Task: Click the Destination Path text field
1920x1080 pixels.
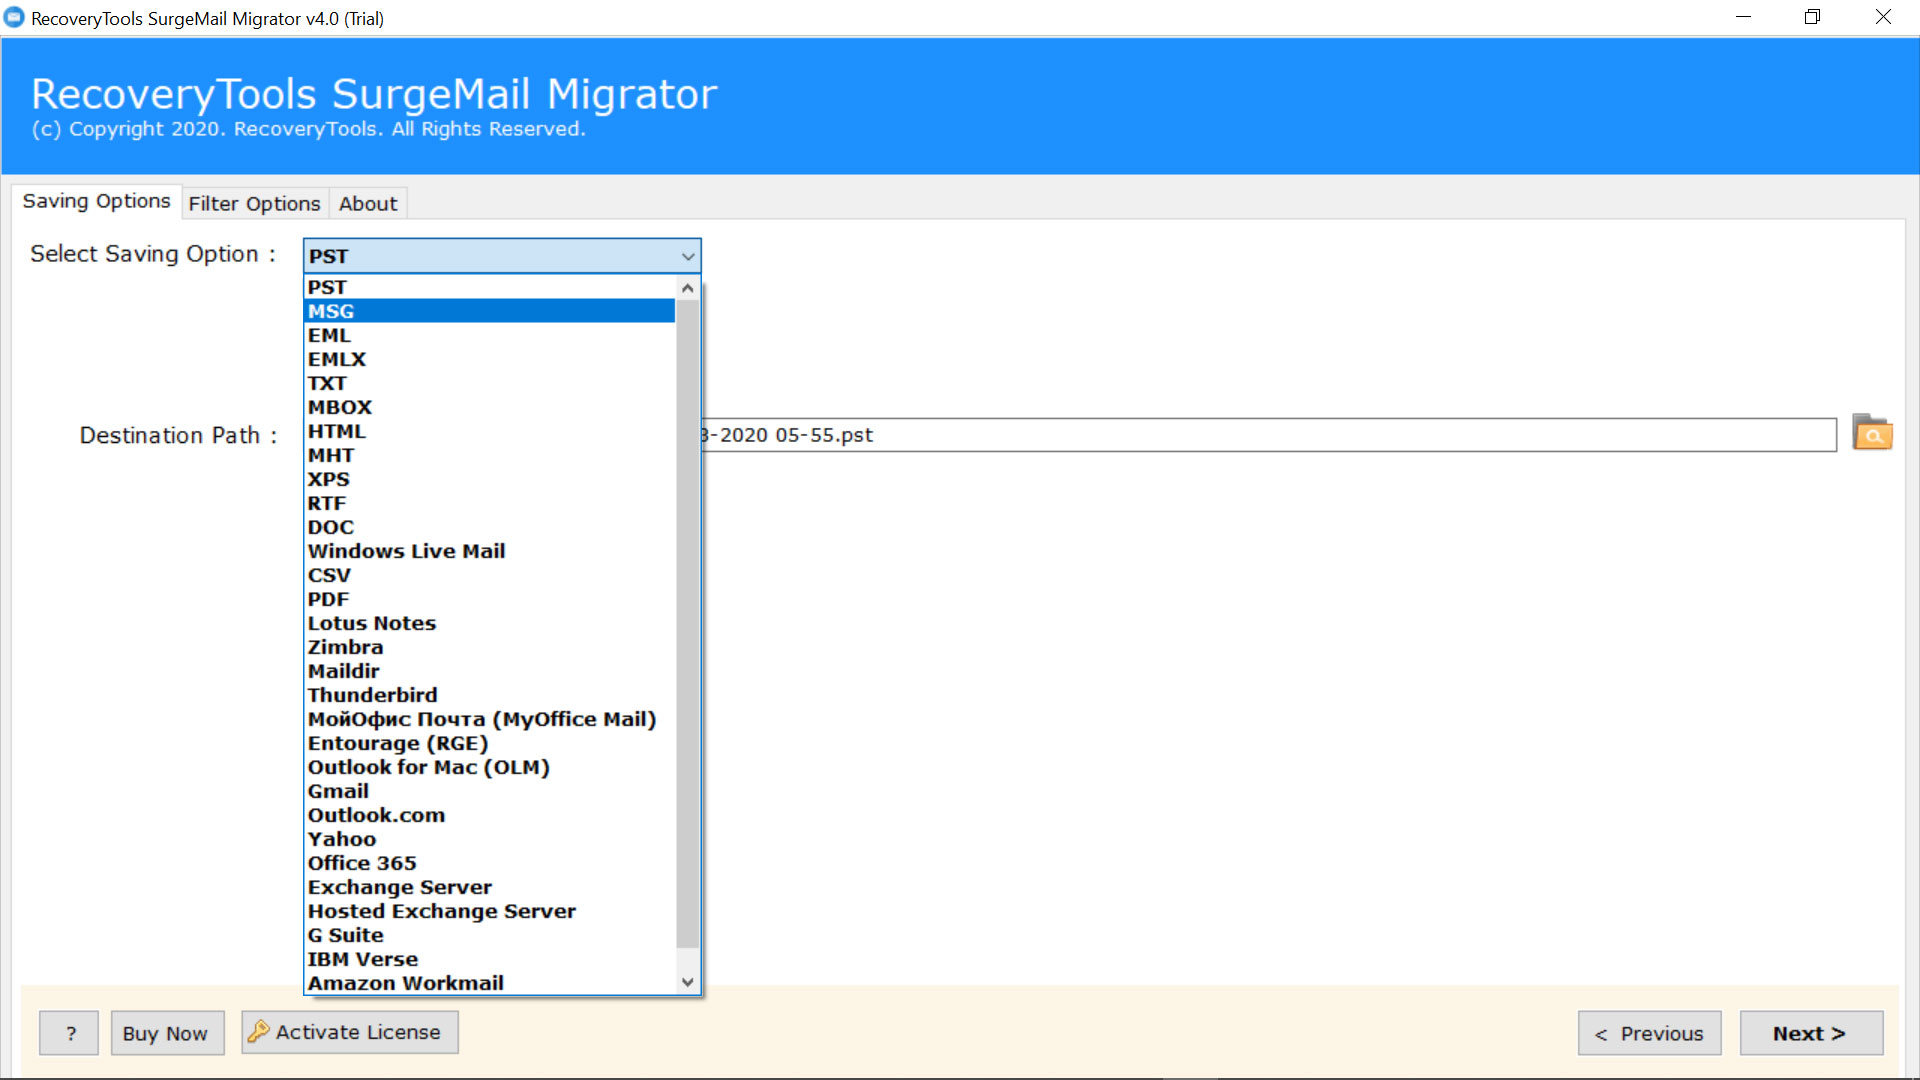Action: click(x=1268, y=435)
